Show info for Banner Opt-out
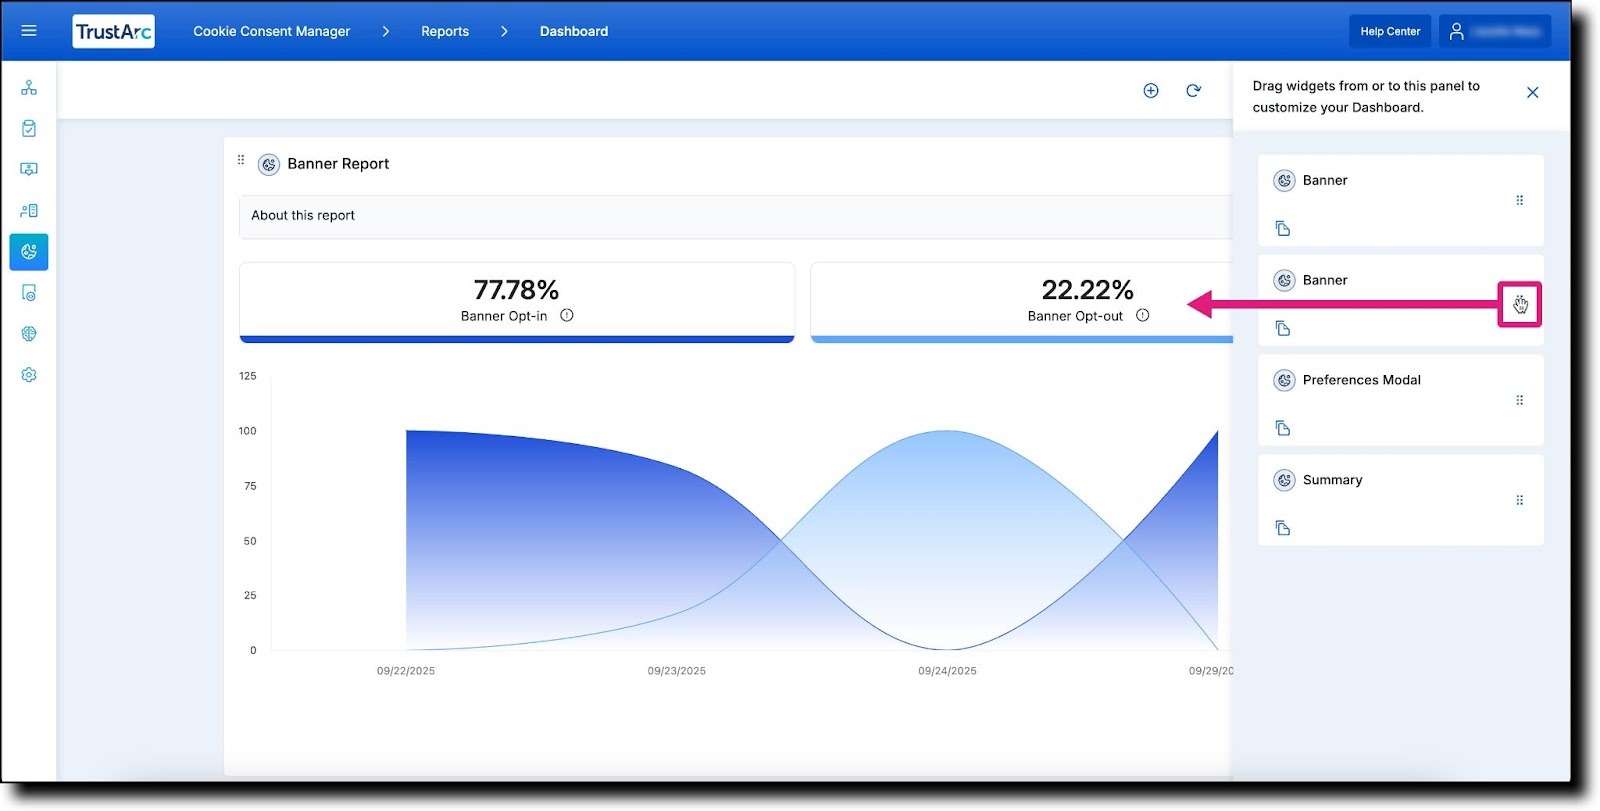 click(1143, 316)
